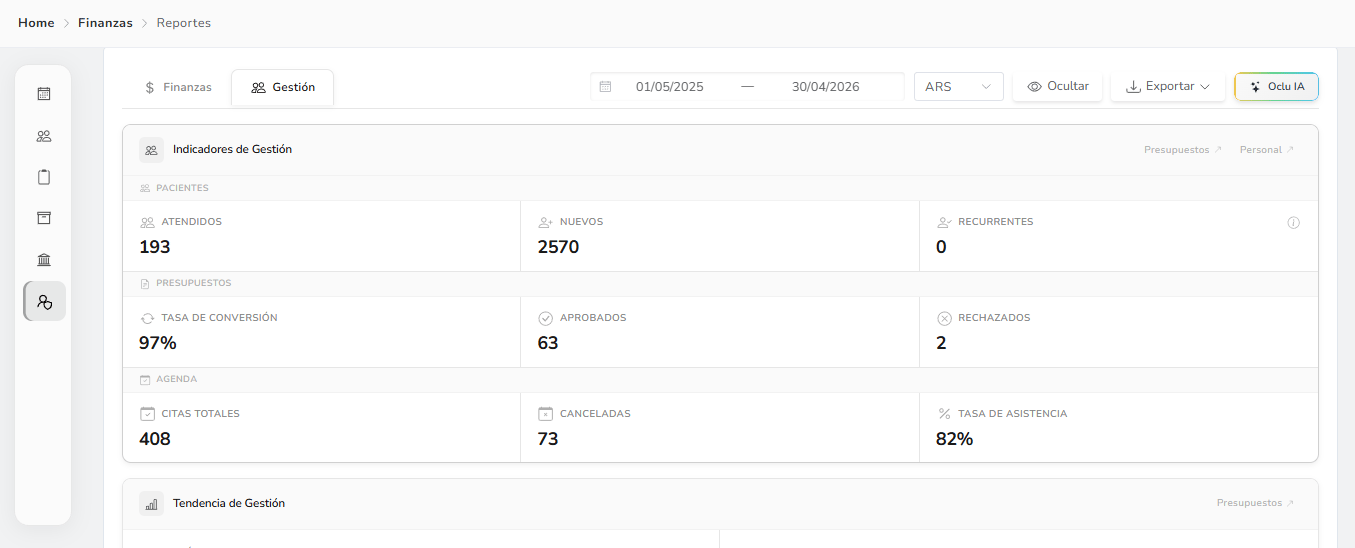Click the info icon beside Recurrentes
This screenshot has height=548, width=1355.
[1293, 222]
